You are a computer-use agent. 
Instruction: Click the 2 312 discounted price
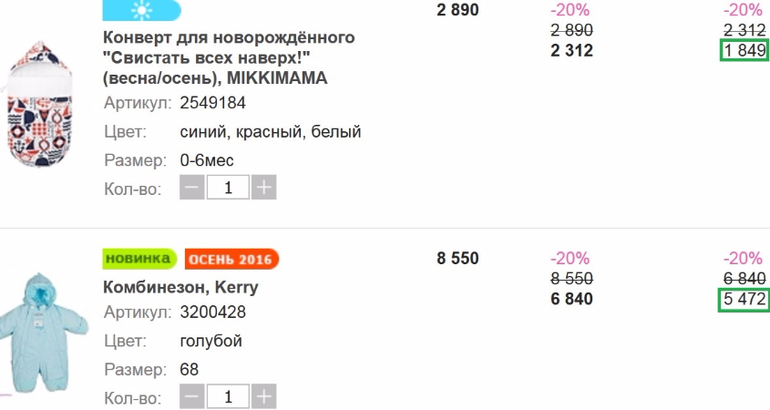point(571,51)
